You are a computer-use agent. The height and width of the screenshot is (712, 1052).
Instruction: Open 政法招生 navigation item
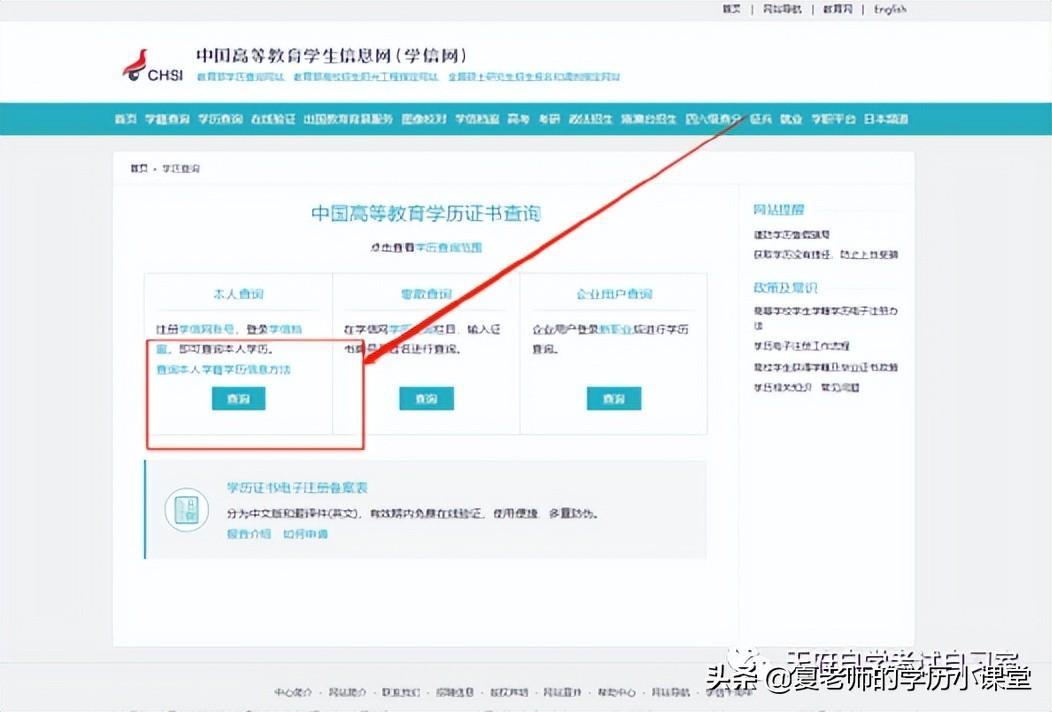(x=590, y=119)
